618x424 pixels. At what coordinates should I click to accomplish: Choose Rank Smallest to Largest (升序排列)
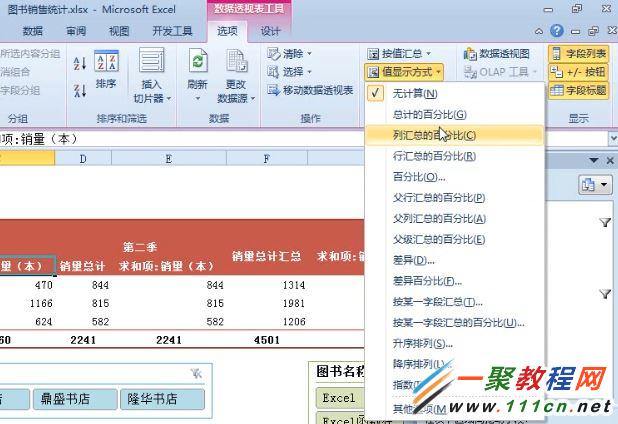point(455,344)
